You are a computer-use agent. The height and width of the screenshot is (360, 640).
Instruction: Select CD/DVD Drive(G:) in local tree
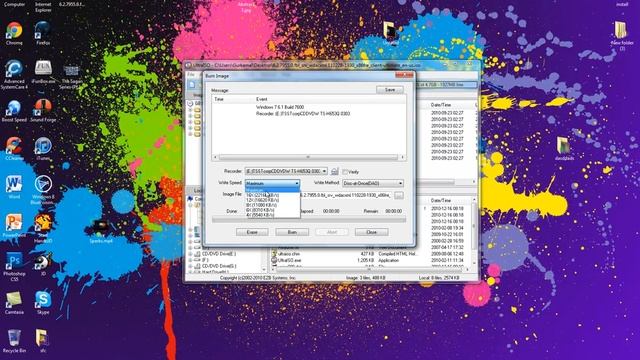tap(219, 266)
